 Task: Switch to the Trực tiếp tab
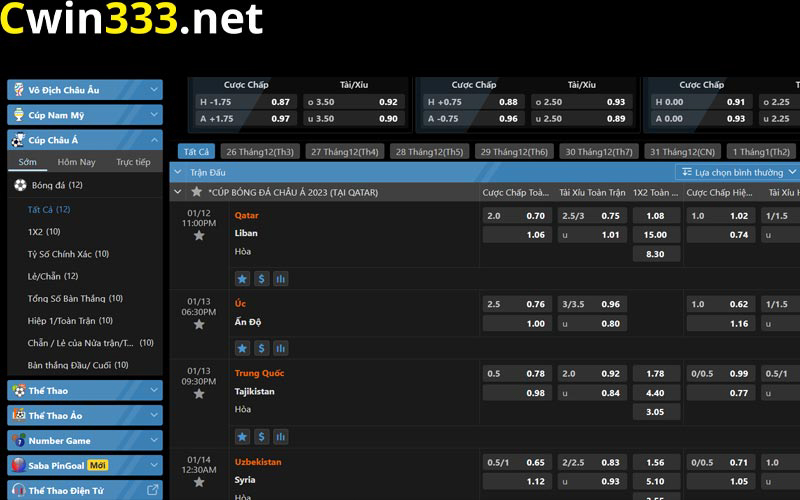click(133, 162)
